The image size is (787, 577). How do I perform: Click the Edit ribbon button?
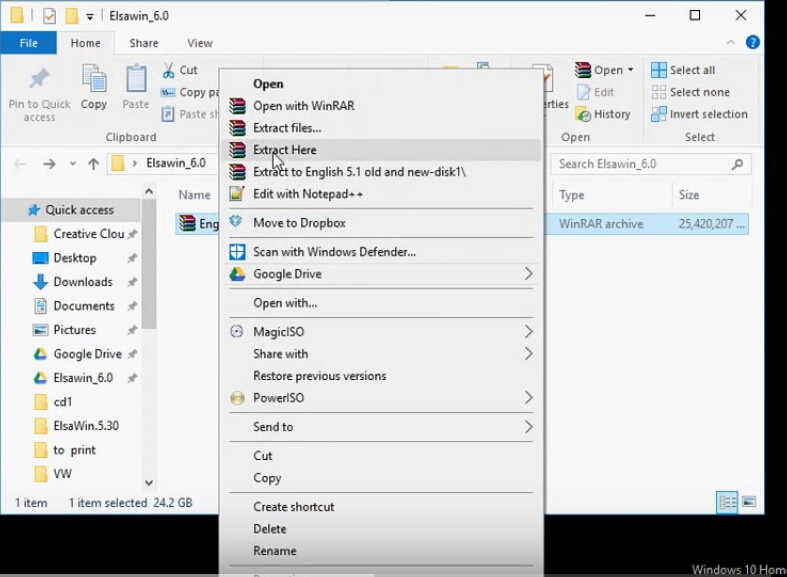coord(595,92)
